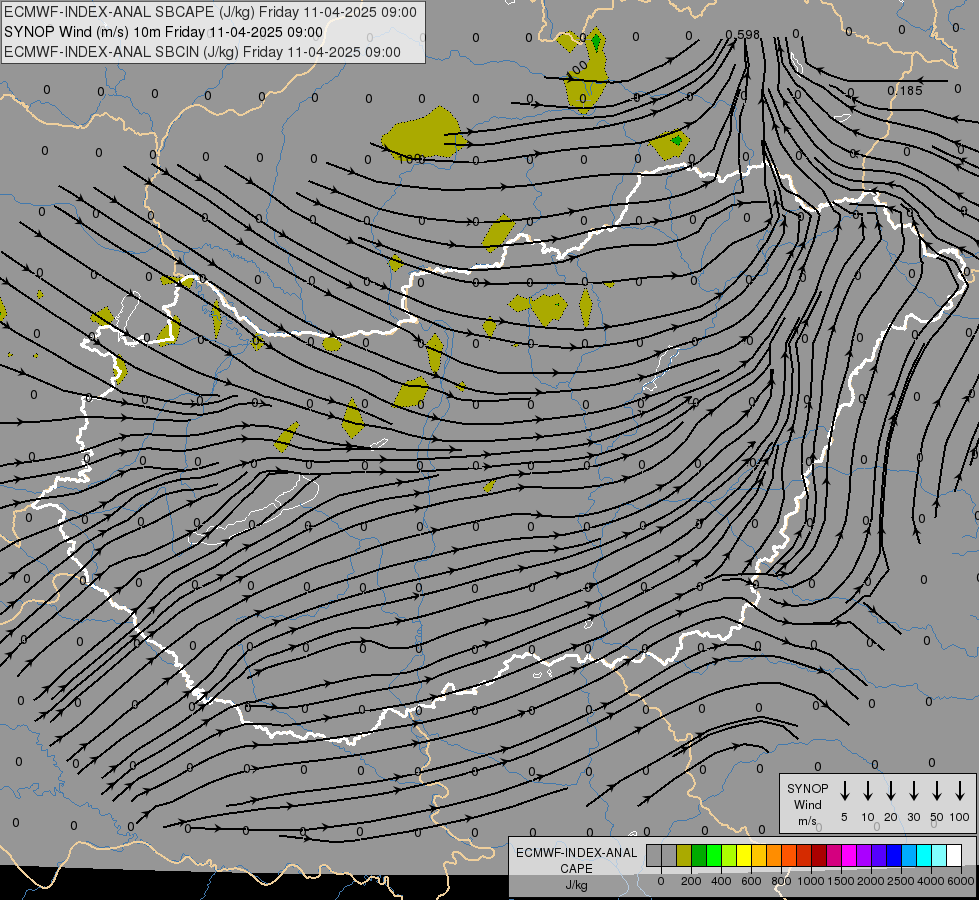Screen dimensions: 979x900
Task: Click the 0 tick label on CAPE scale
Action: pos(661,881)
